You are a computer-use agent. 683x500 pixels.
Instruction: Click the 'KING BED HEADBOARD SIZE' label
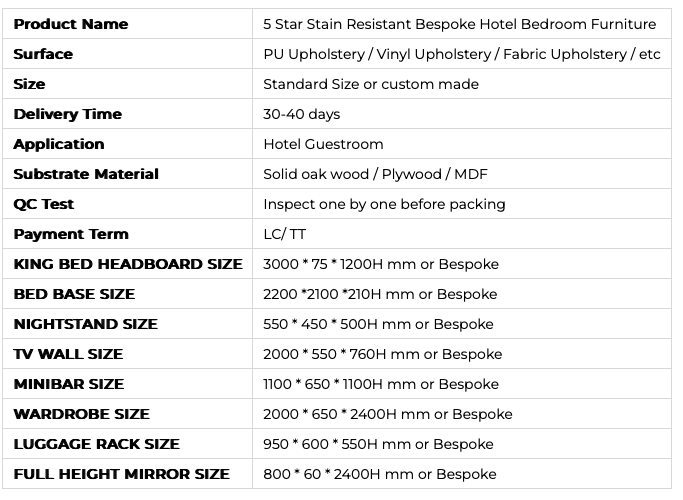128,264
